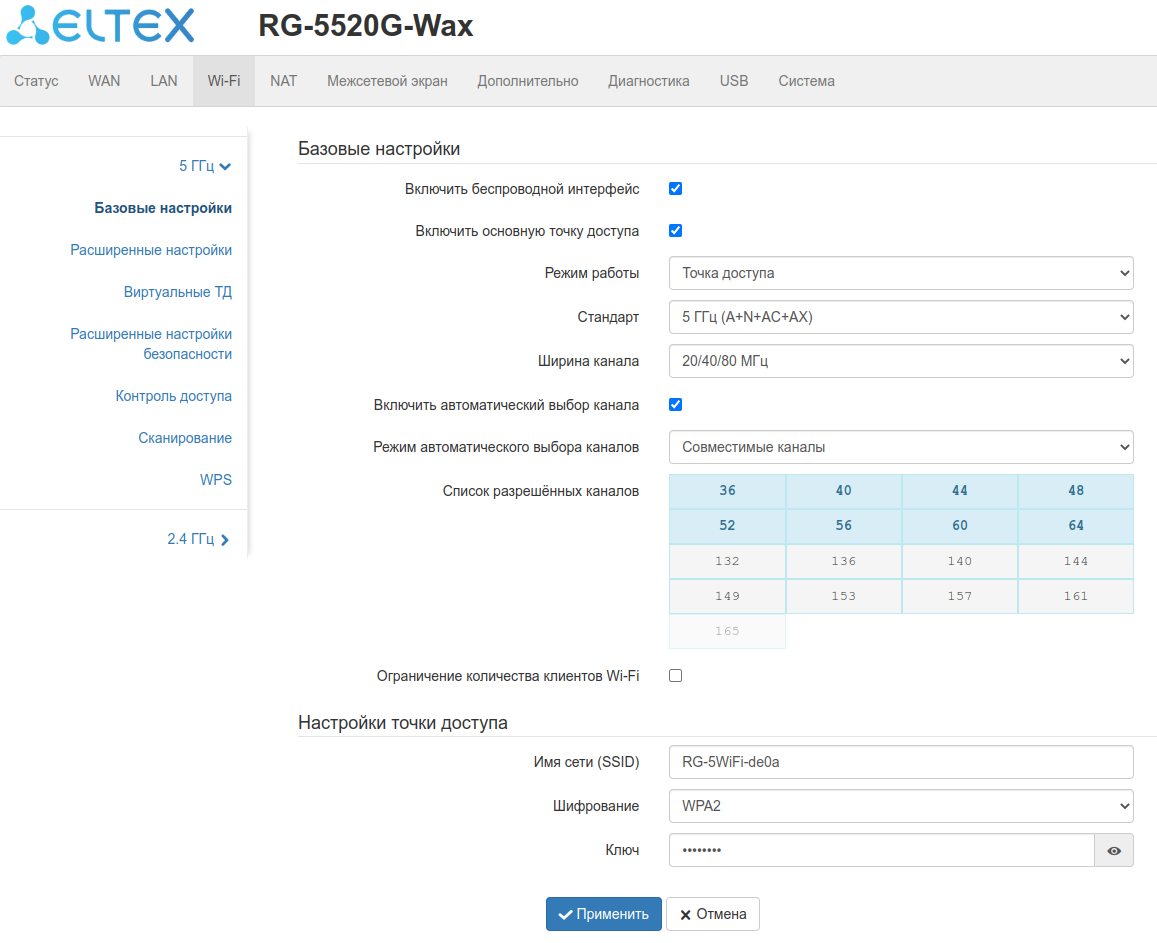The image size is (1157, 943).
Task: Uncheck the main access point checkbox
Action: 675,231
